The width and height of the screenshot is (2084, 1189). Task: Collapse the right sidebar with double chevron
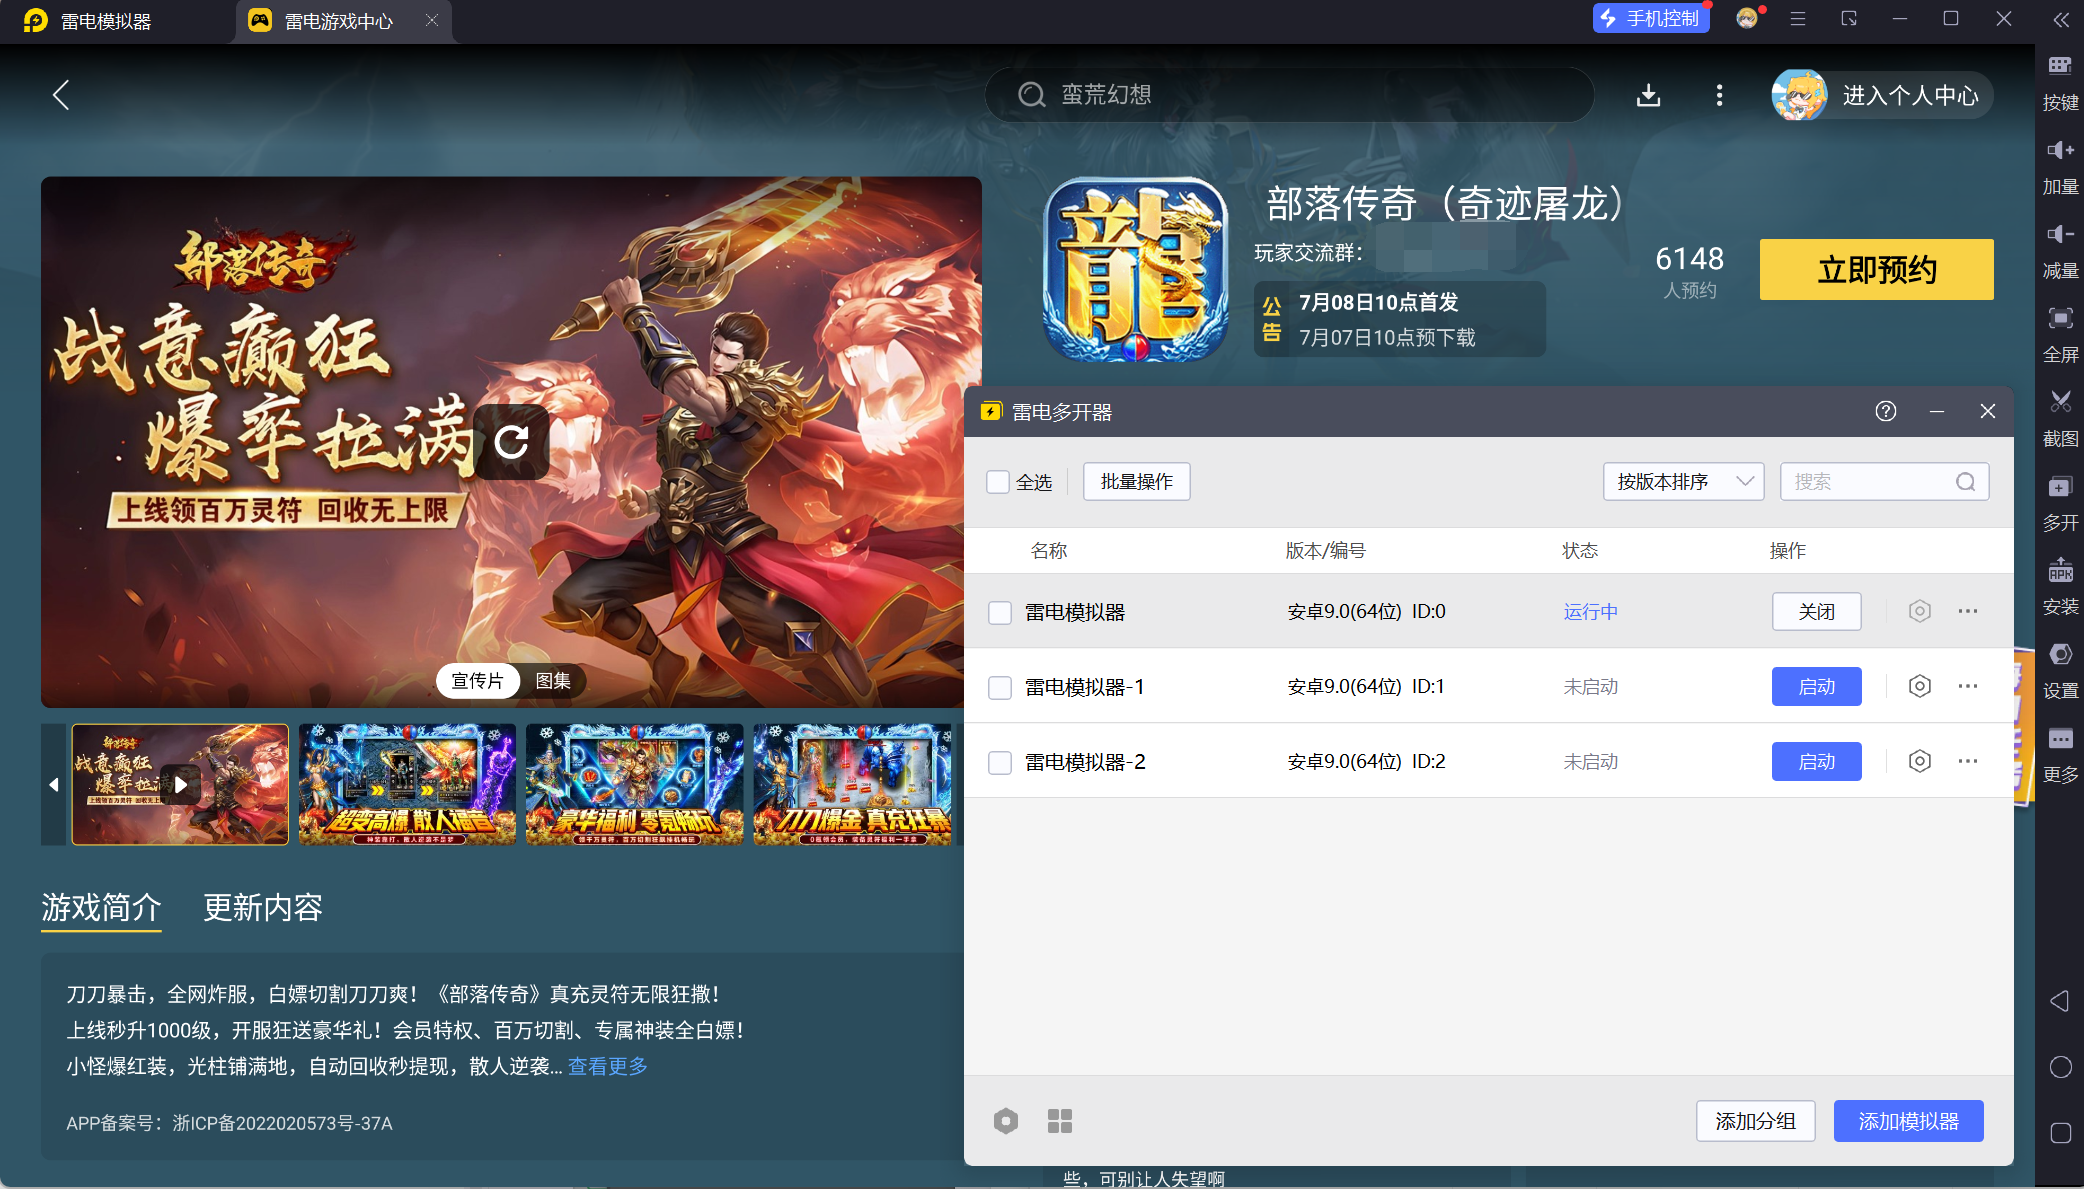[x=2061, y=20]
